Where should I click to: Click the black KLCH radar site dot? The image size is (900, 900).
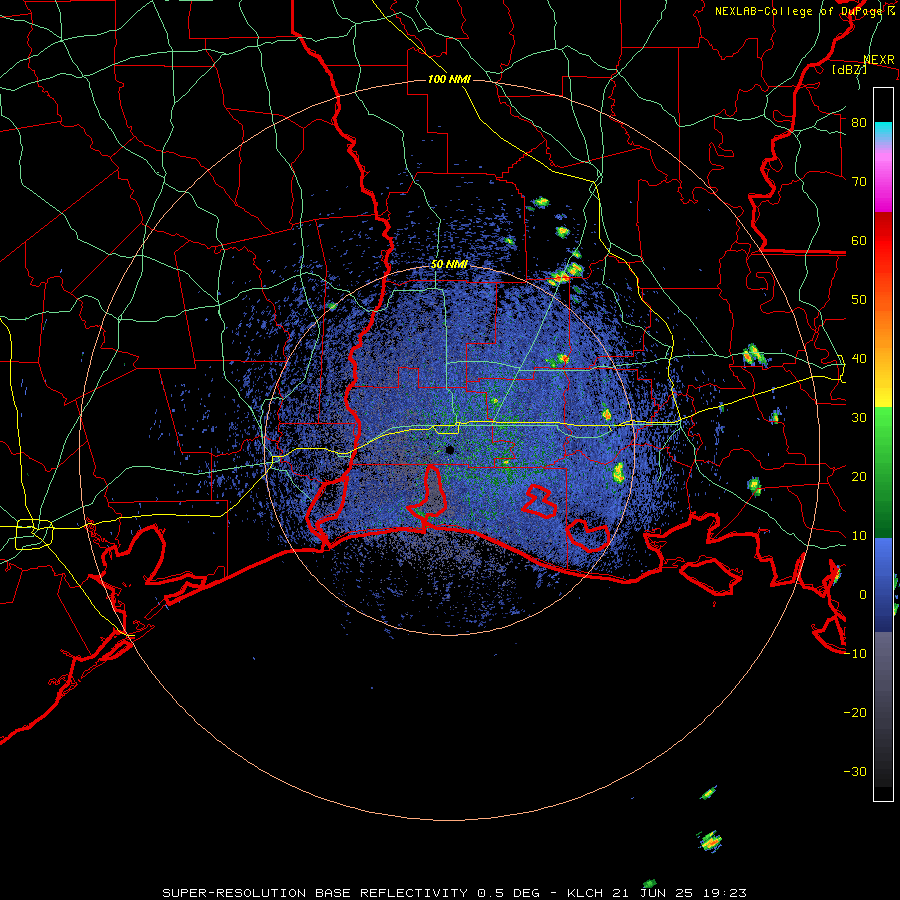point(450,449)
